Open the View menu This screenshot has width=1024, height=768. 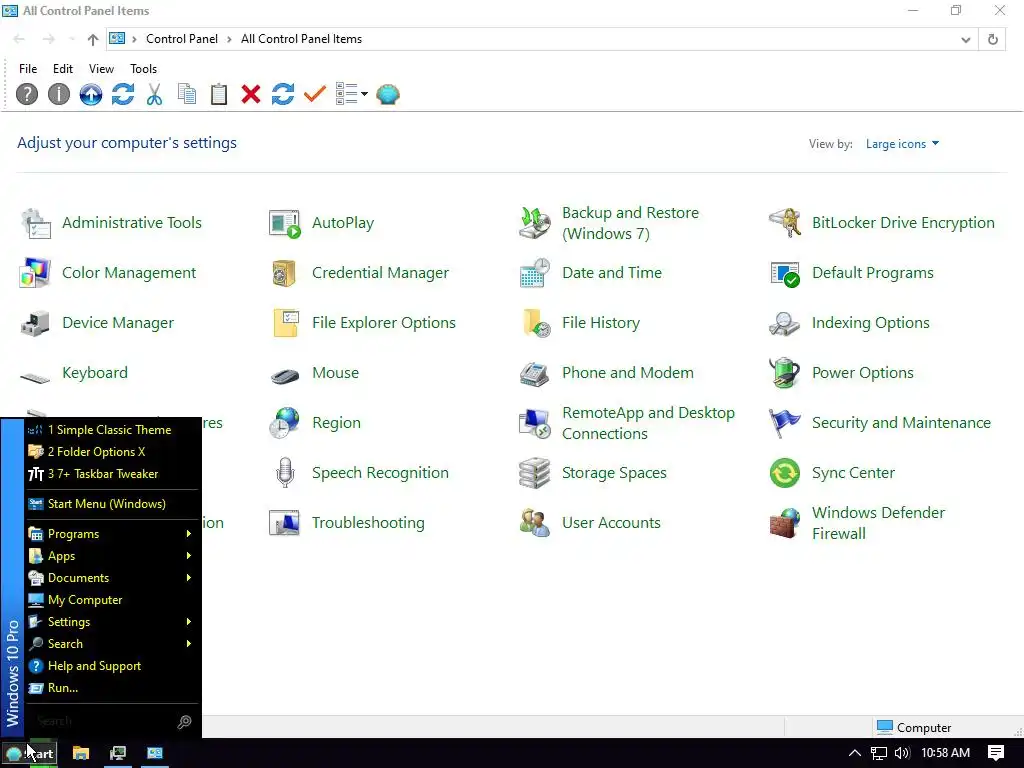(x=101, y=69)
